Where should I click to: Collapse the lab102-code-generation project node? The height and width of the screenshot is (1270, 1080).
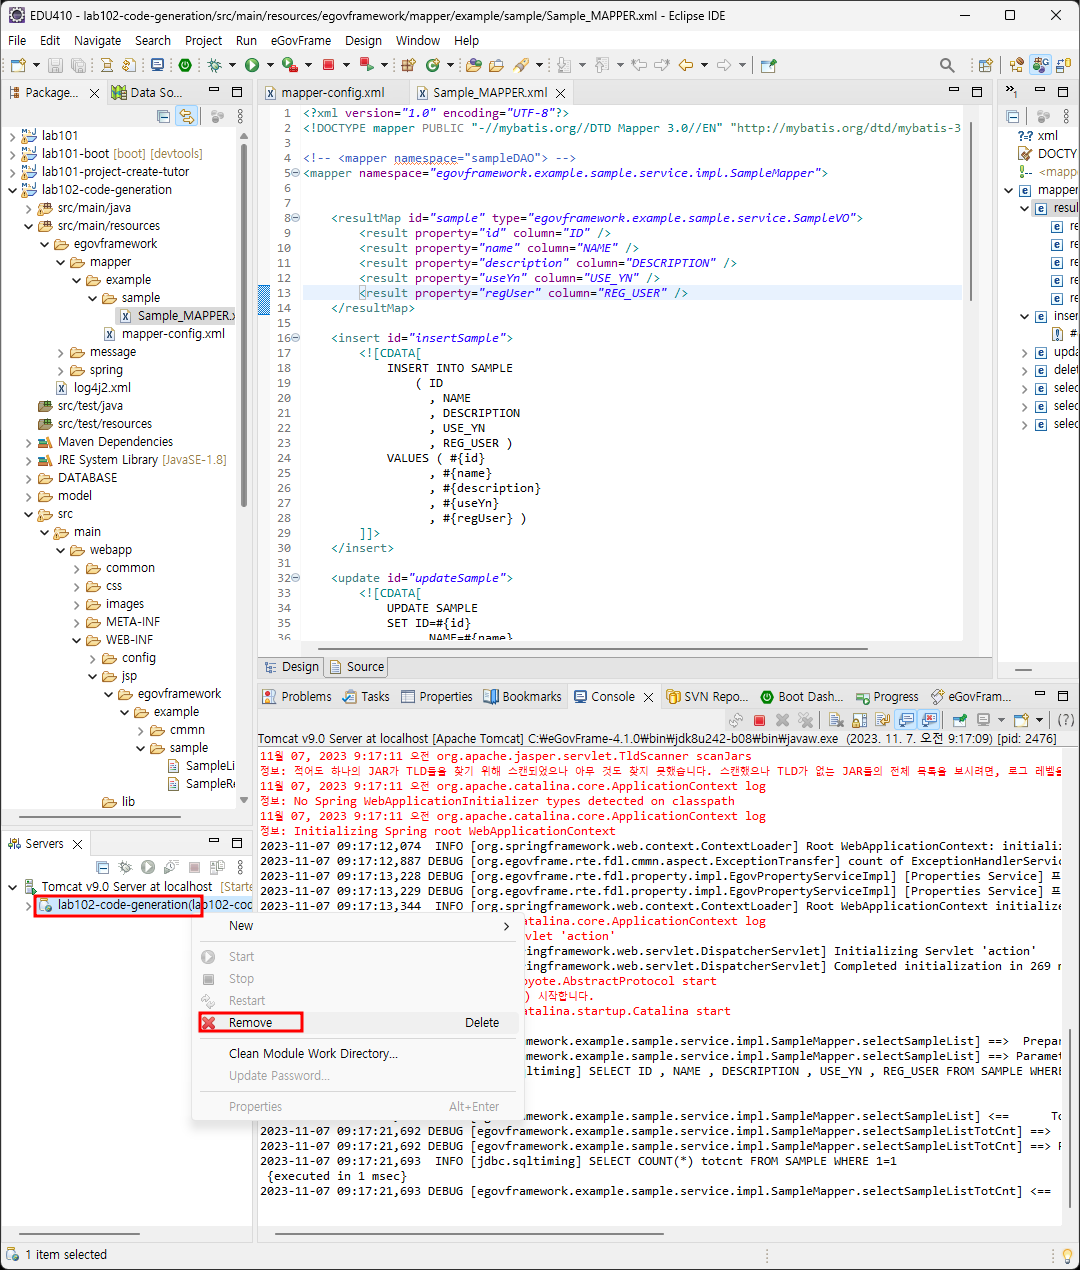coord(12,190)
